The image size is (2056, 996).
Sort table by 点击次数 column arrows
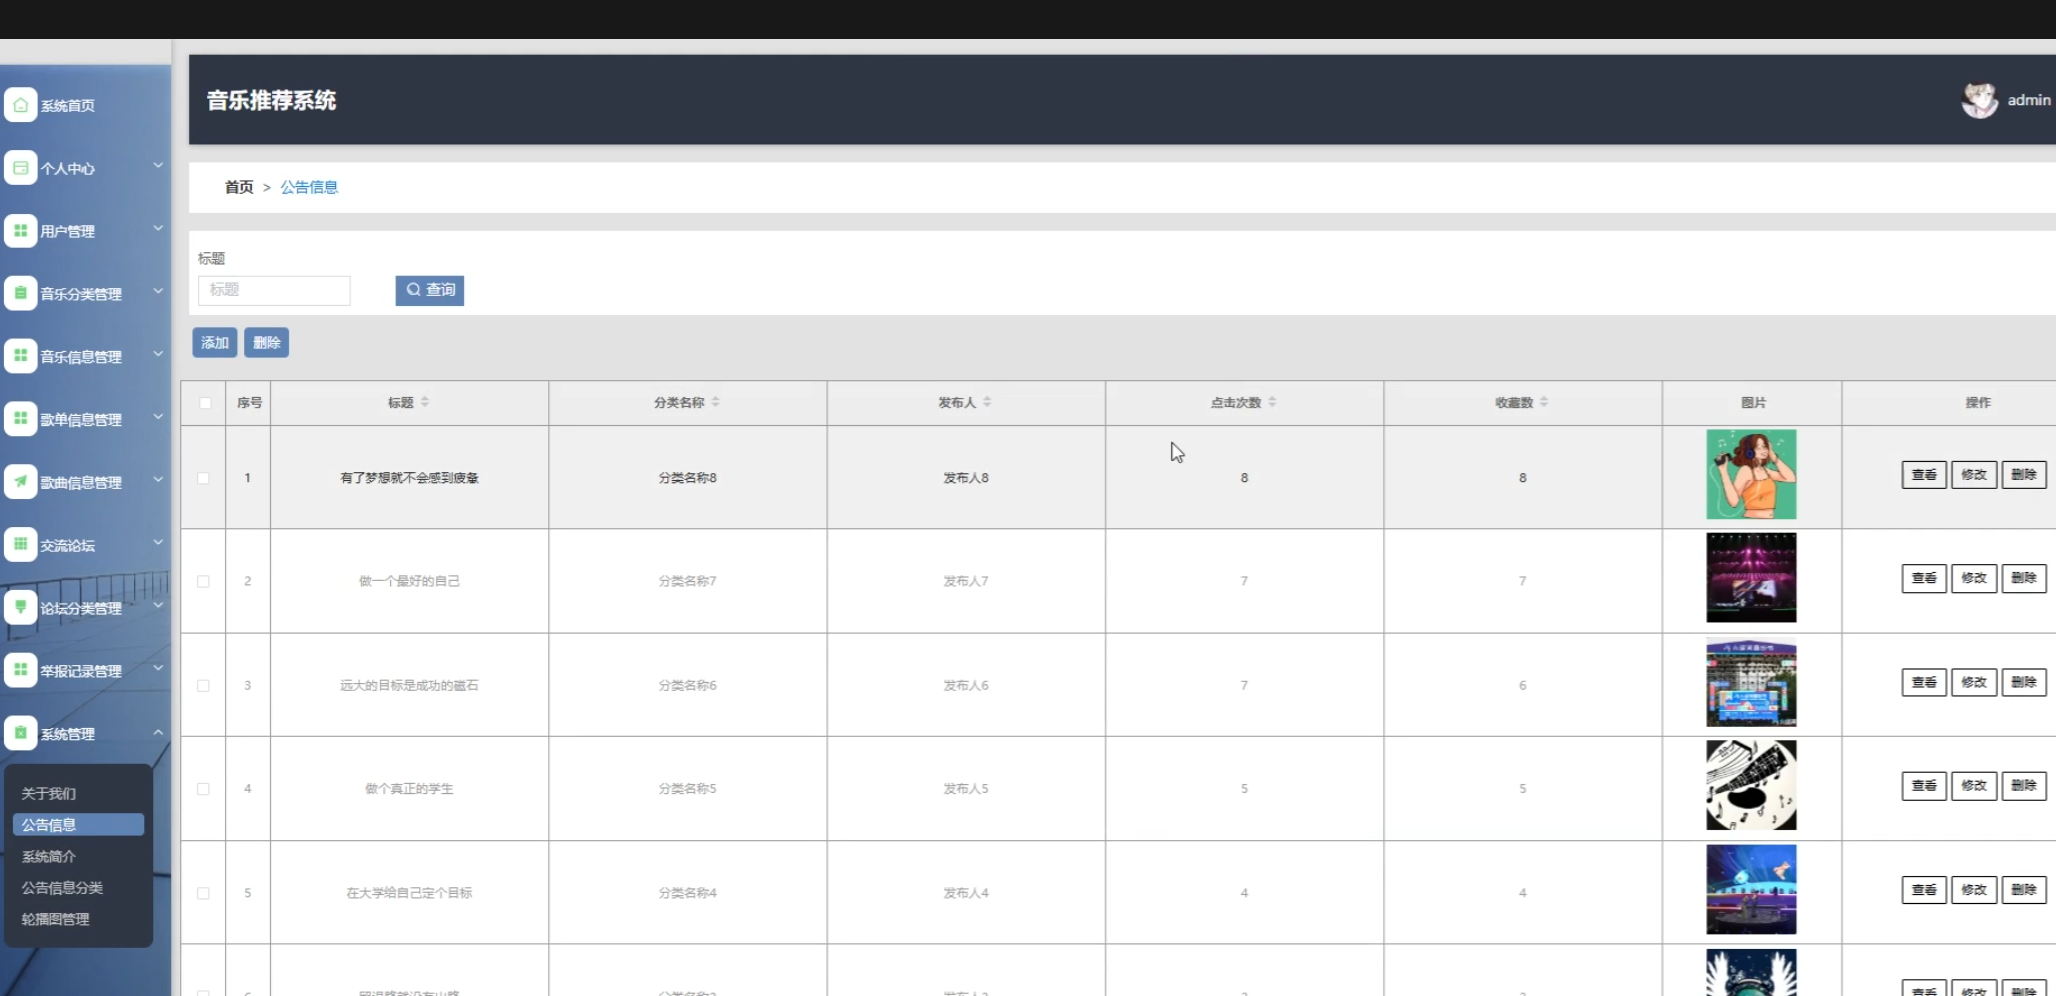(x=1272, y=402)
